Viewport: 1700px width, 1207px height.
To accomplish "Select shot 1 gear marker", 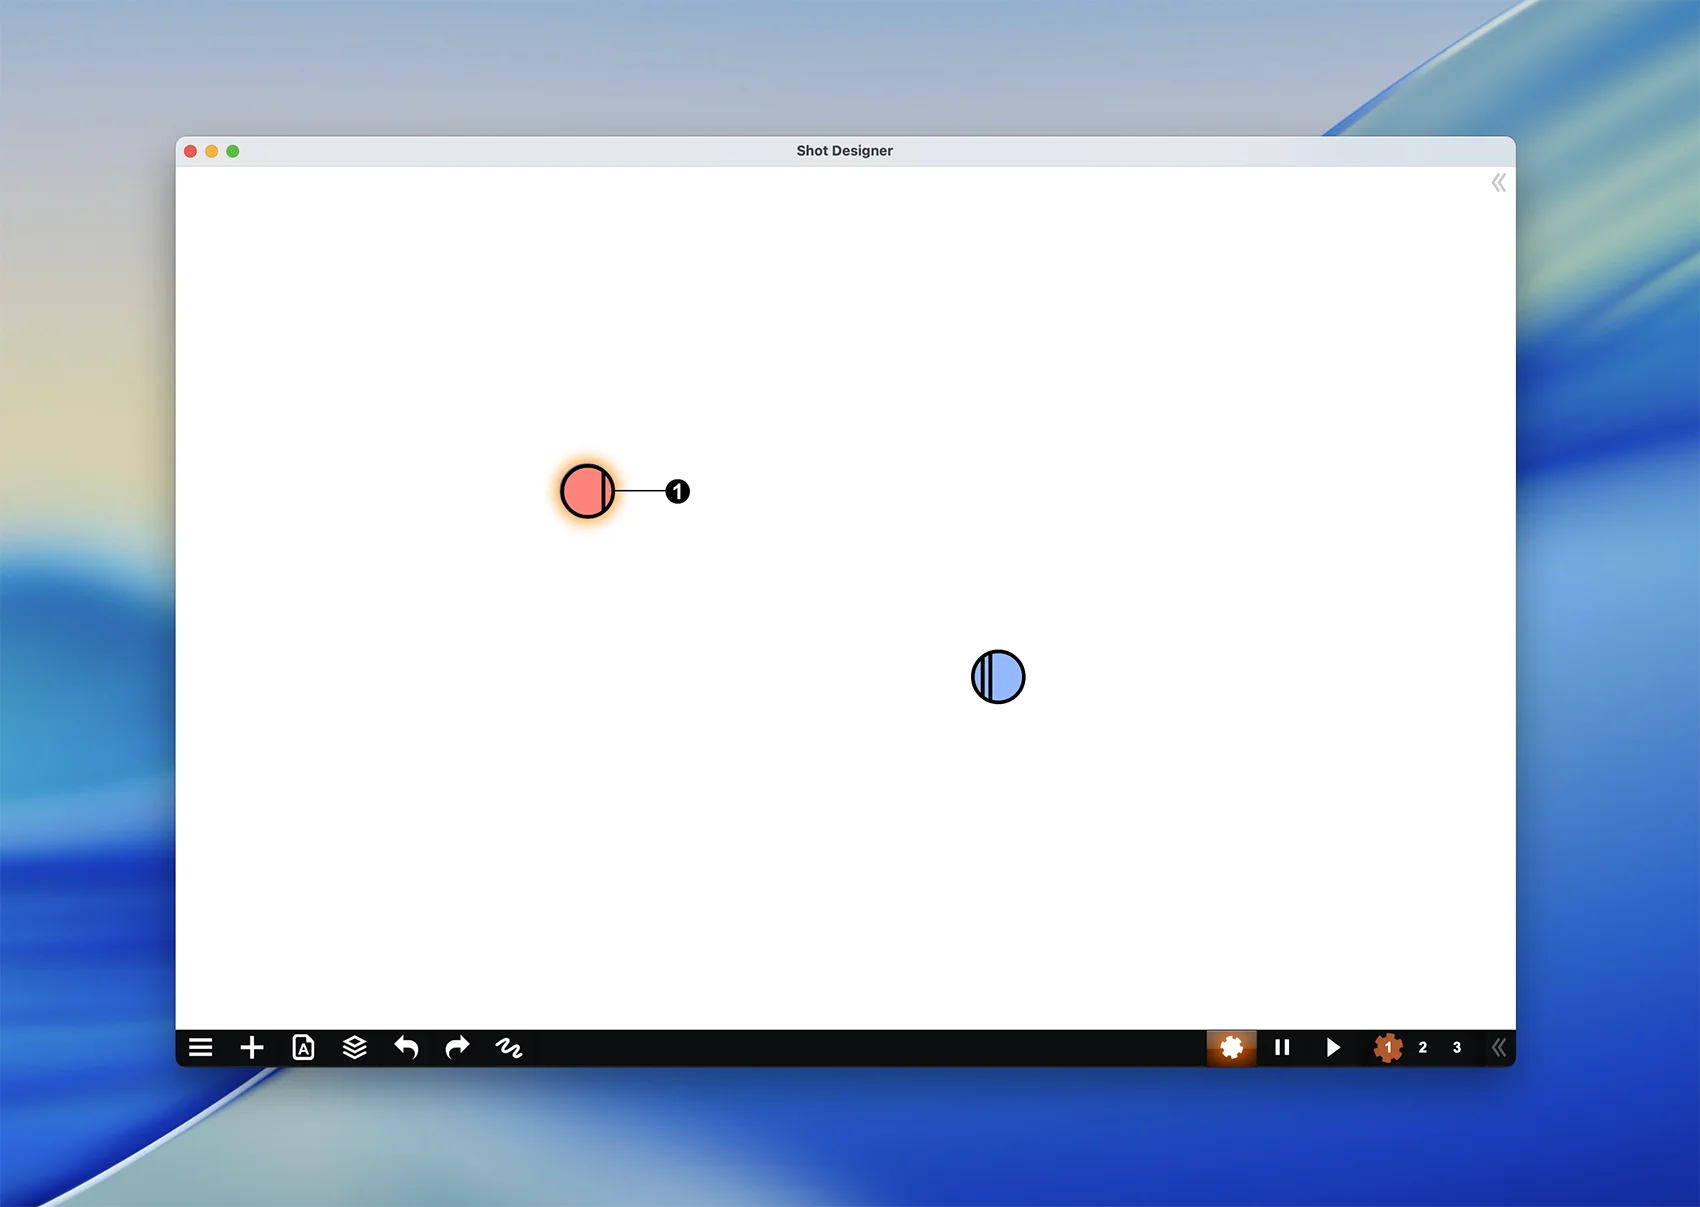I will point(1388,1047).
